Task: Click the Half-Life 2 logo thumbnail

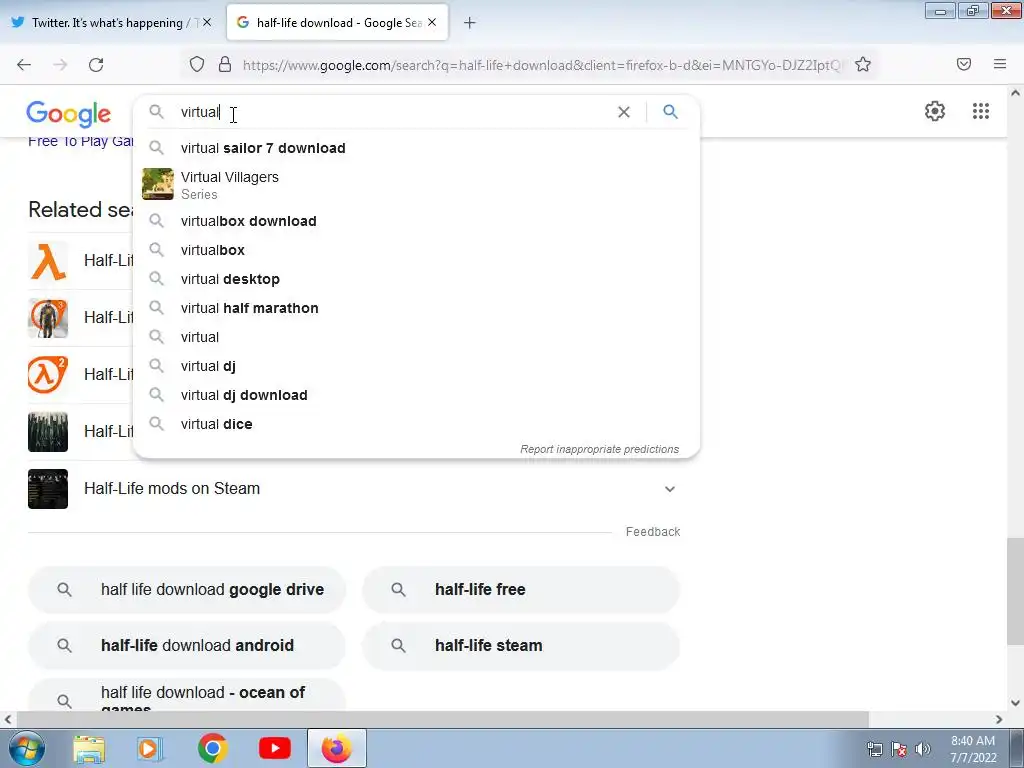Action: coord(48,375)
